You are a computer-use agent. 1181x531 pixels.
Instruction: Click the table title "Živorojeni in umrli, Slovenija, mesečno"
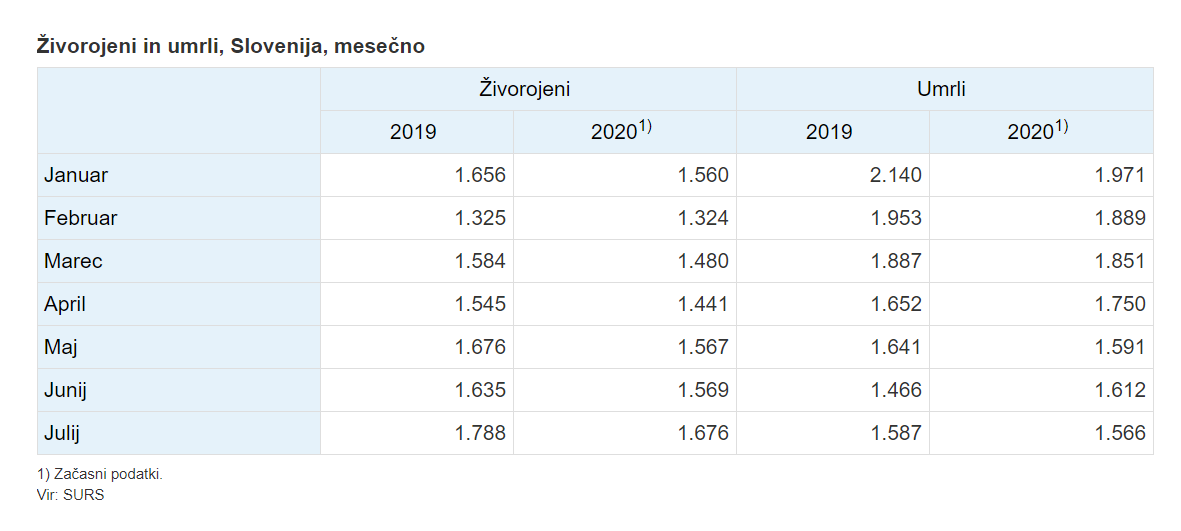click(230, 46)
